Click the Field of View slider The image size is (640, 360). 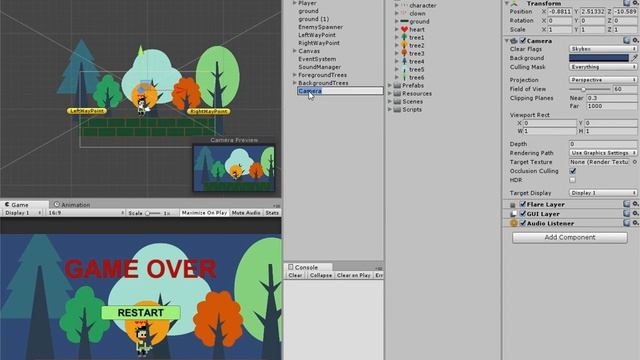click(589, 89)
